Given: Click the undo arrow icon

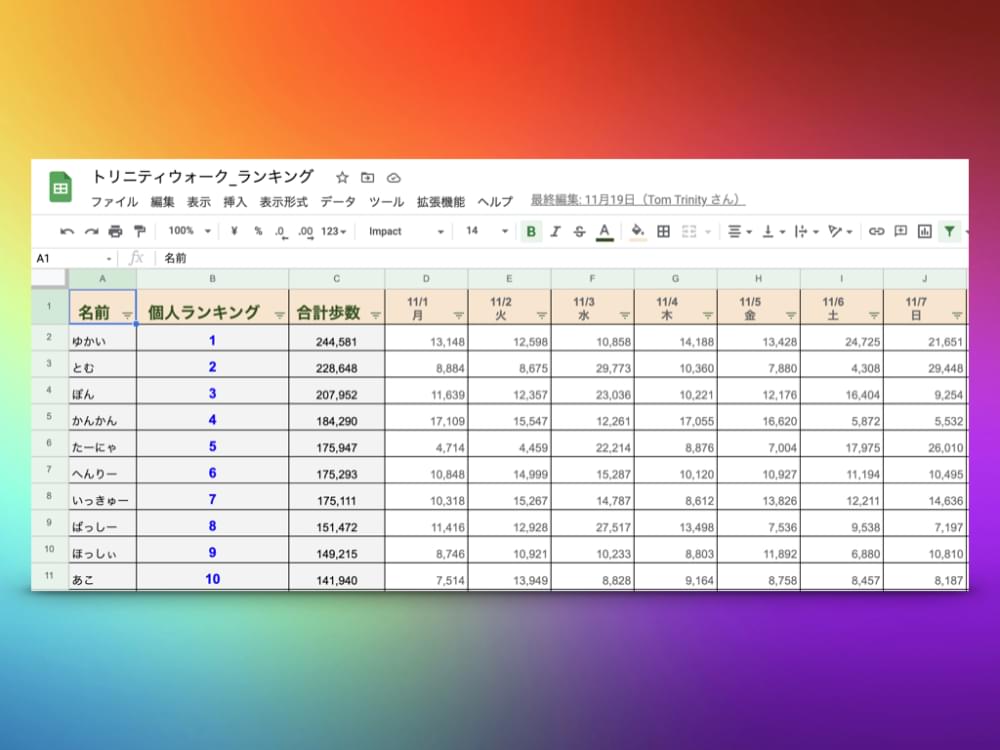Looking at the screenshot, I should 67,231.
